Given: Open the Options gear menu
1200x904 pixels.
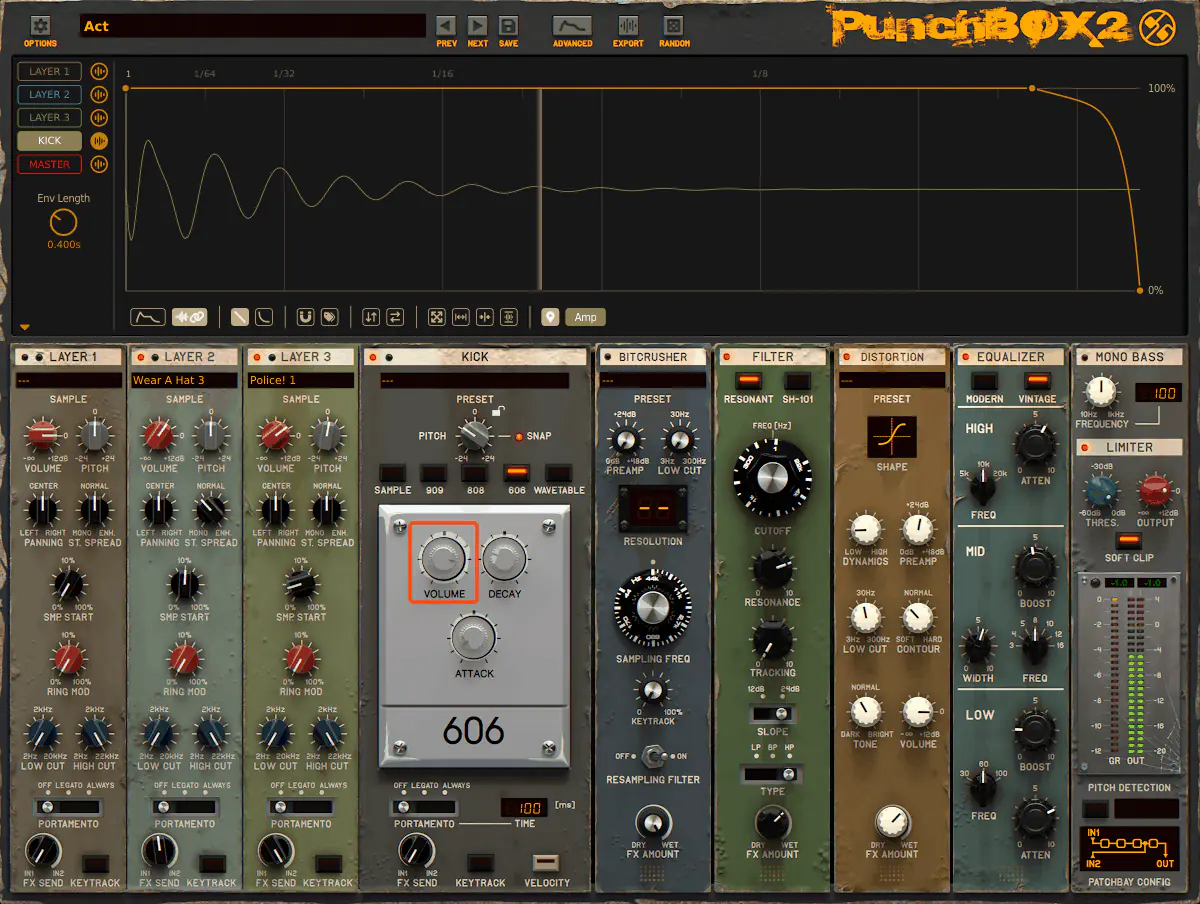Looking at the screenshot, I should (40, 26).
